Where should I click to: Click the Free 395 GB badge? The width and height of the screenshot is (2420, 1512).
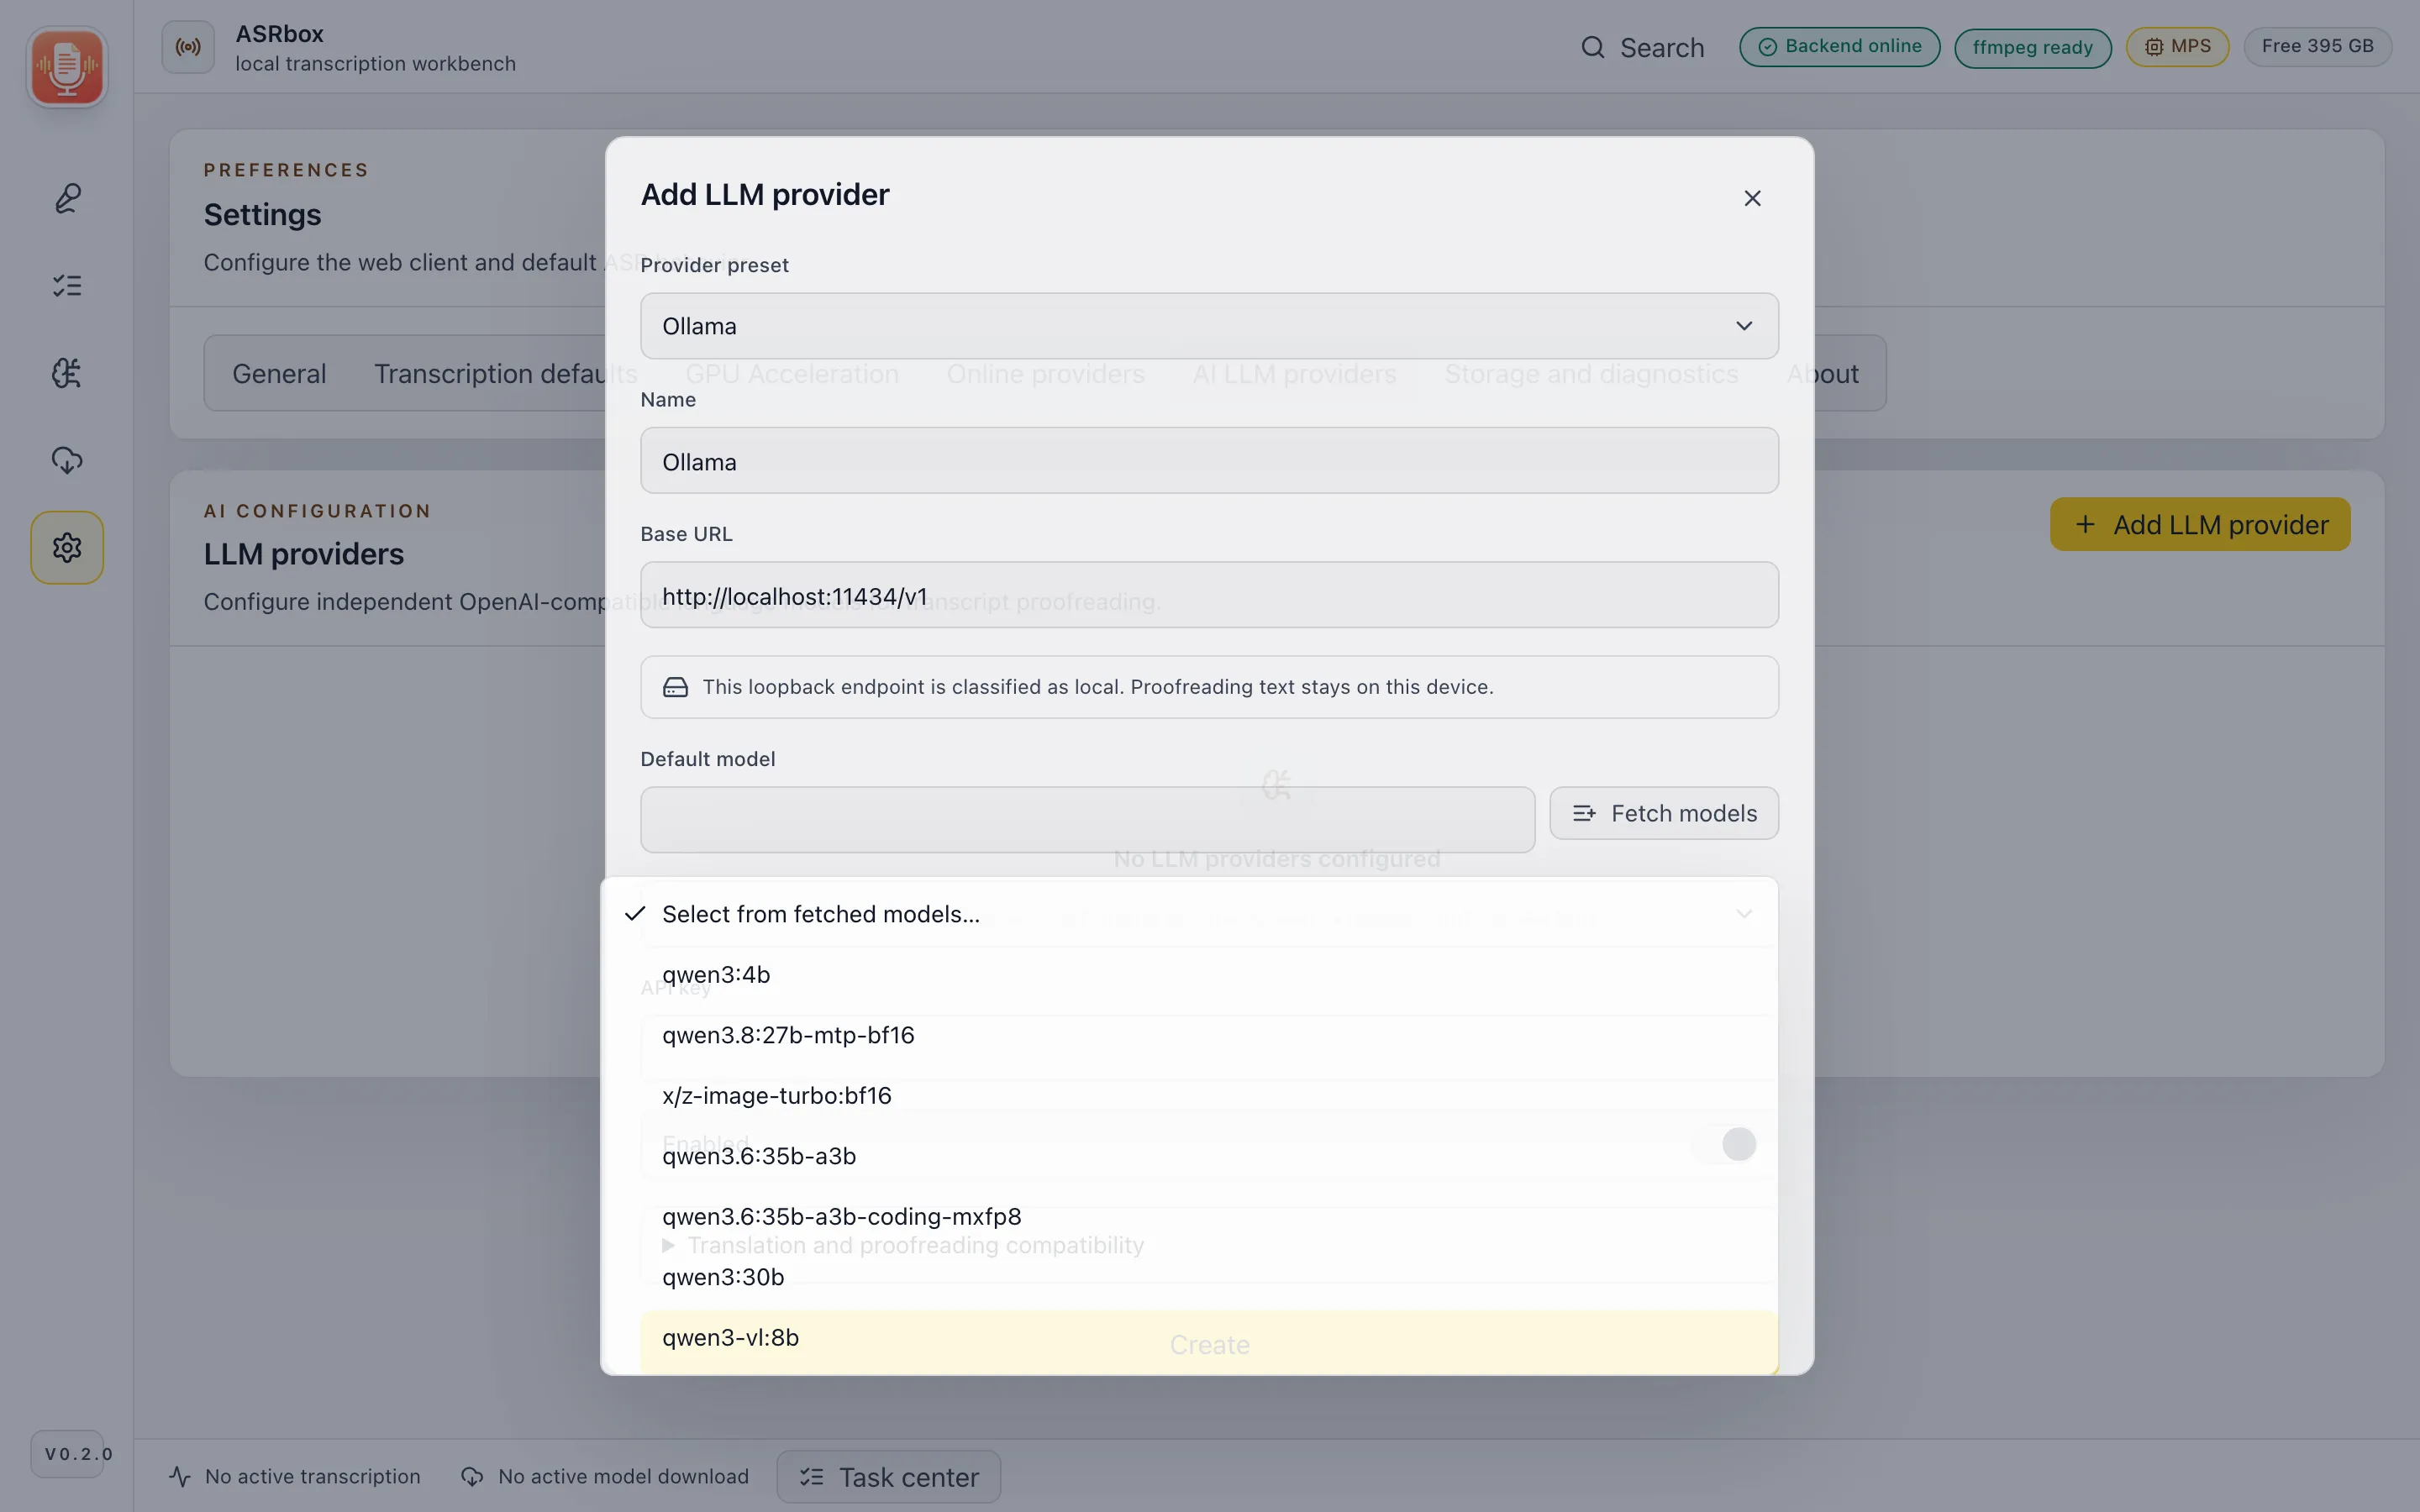pos(2317,47)
